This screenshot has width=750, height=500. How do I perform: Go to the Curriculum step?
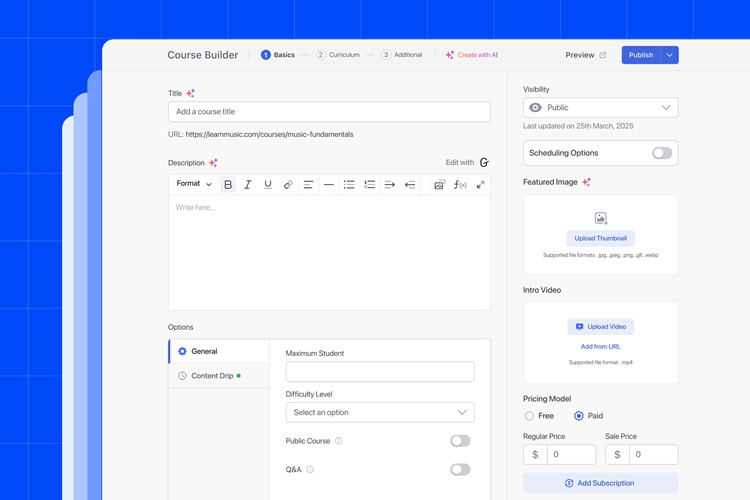[338, 55]
